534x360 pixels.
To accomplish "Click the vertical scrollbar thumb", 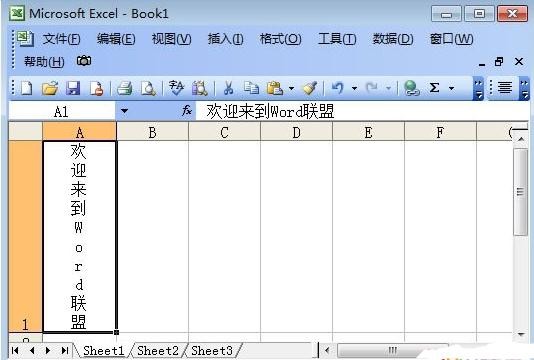I will [x=520, y=192].
